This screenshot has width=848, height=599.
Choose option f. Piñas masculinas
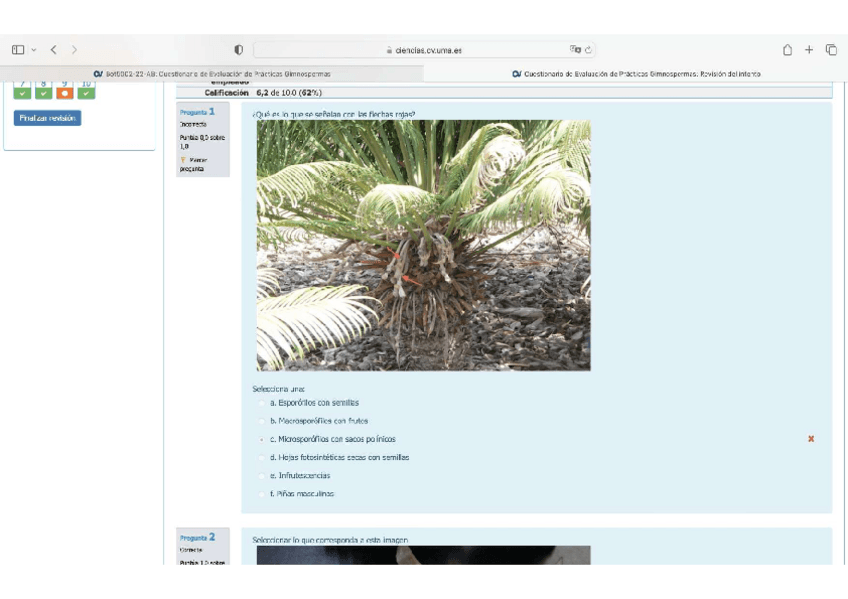(262, 494)
